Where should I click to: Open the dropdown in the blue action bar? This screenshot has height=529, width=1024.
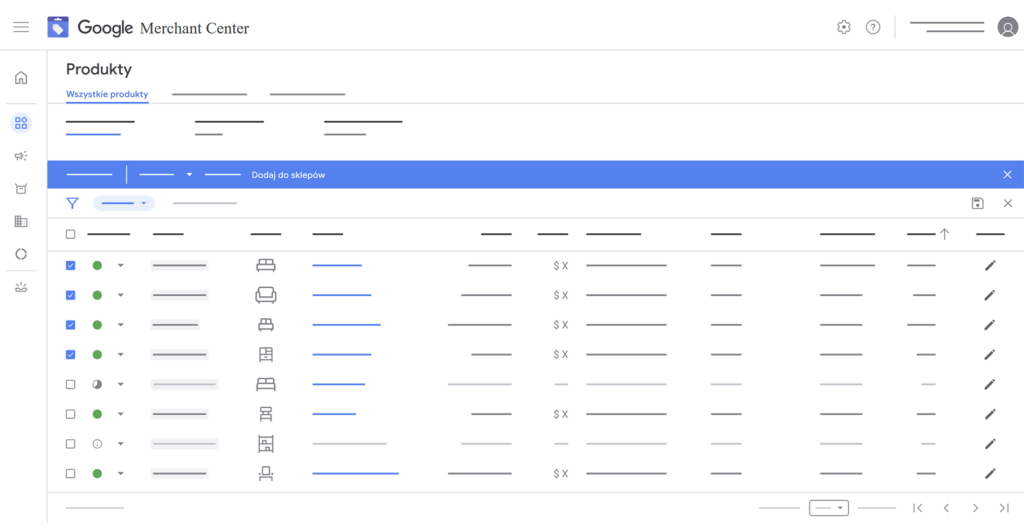(x=189, y=175)
